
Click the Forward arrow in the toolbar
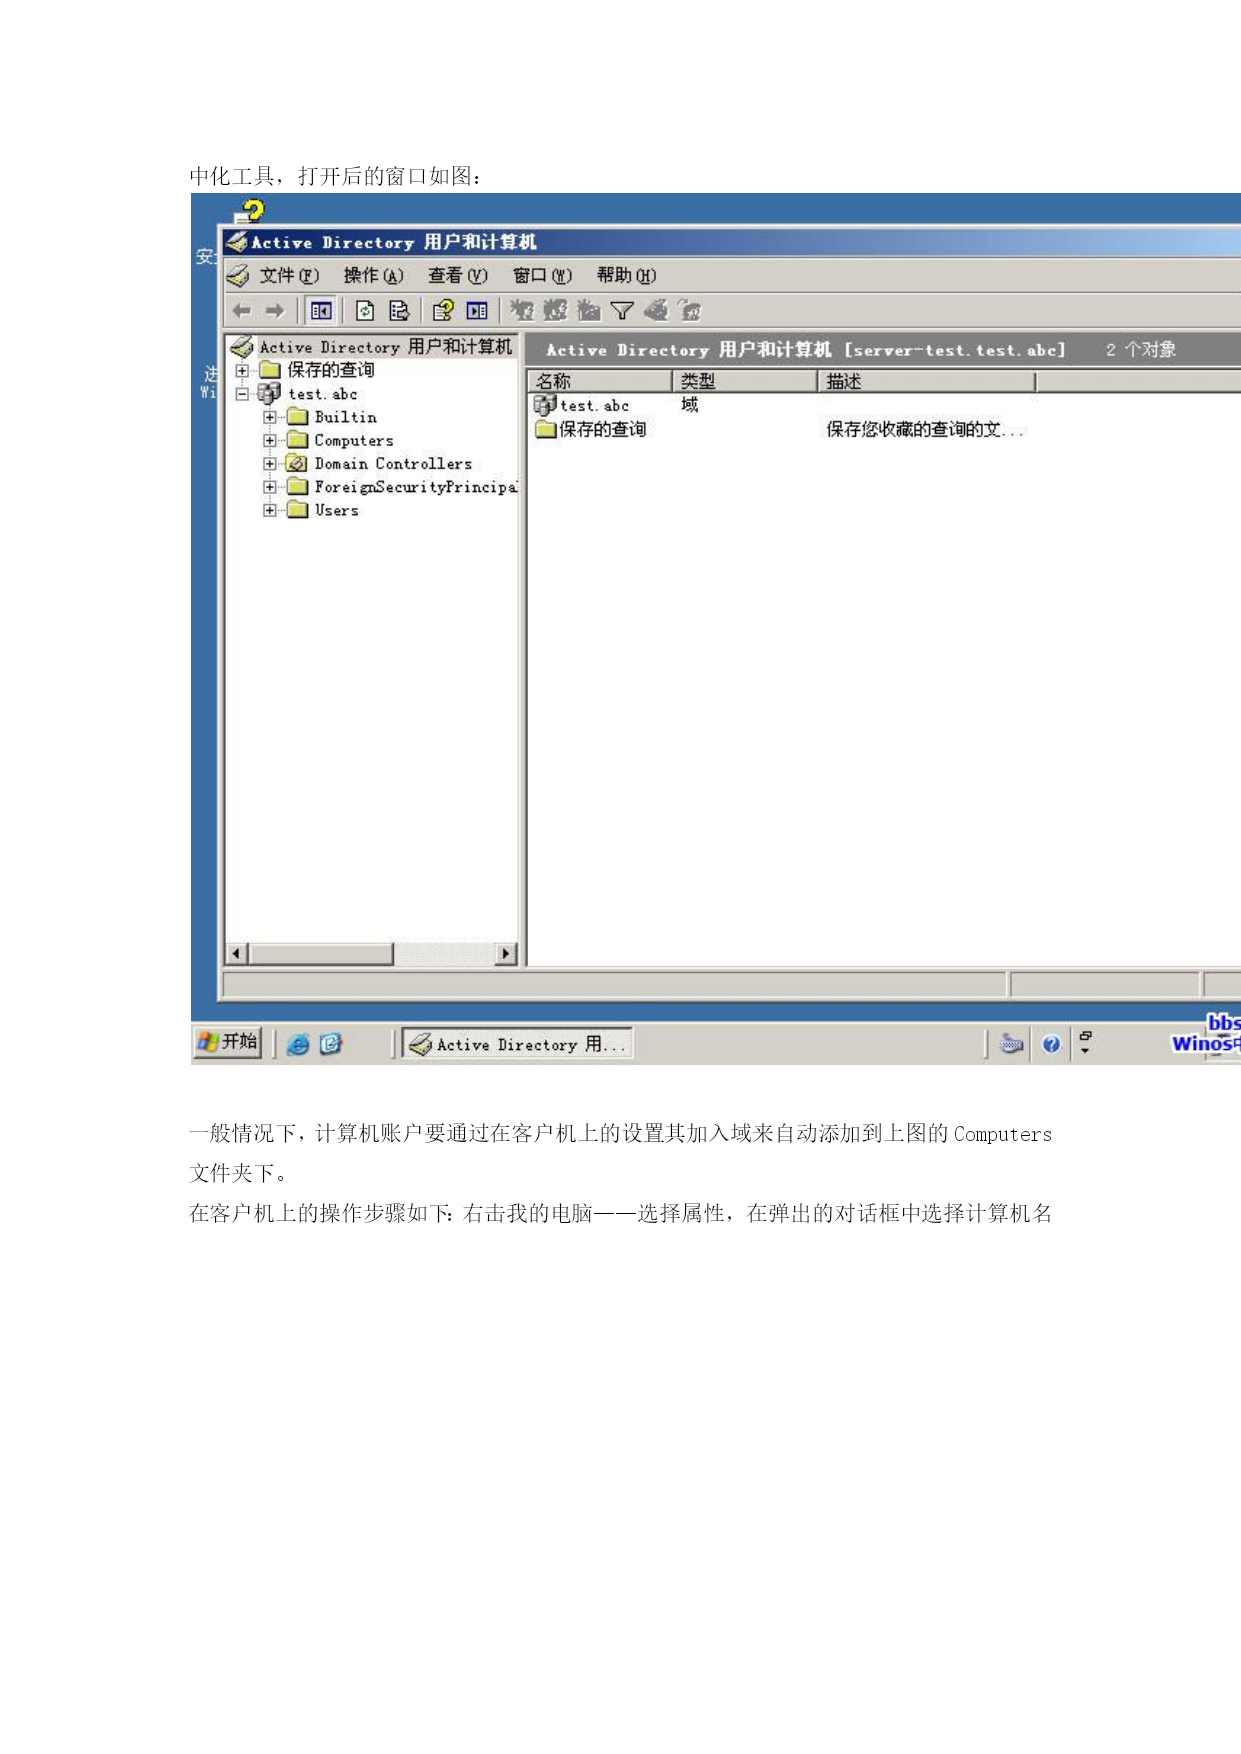[x=275, y=311]
